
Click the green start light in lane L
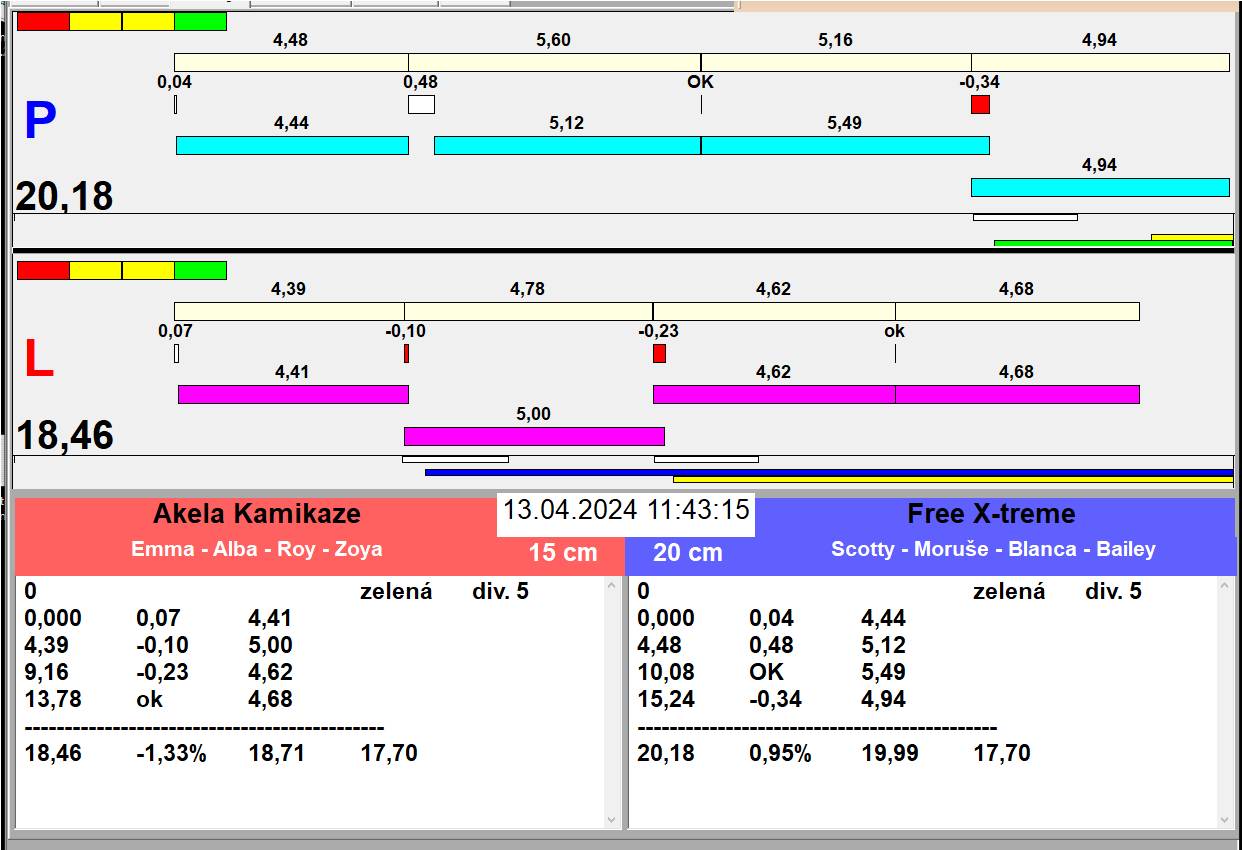pos(200,270)
